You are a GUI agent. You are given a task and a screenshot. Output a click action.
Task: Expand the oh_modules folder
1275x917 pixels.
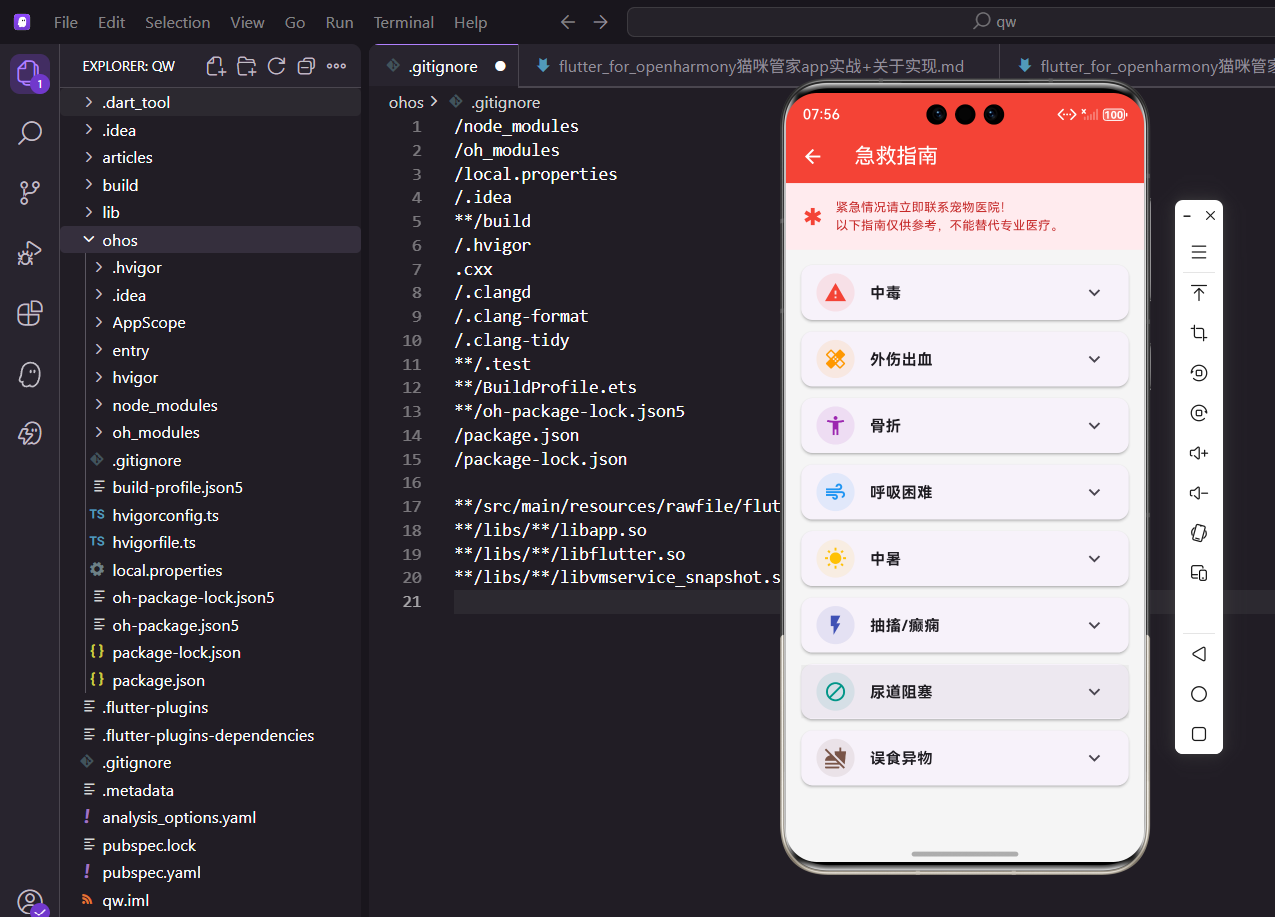point(210,432)
